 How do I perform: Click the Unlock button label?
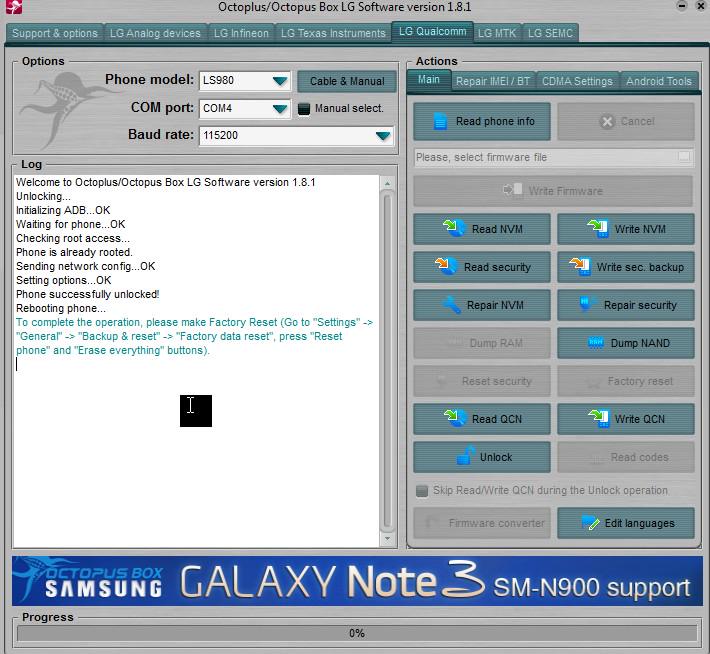point(496,457)
